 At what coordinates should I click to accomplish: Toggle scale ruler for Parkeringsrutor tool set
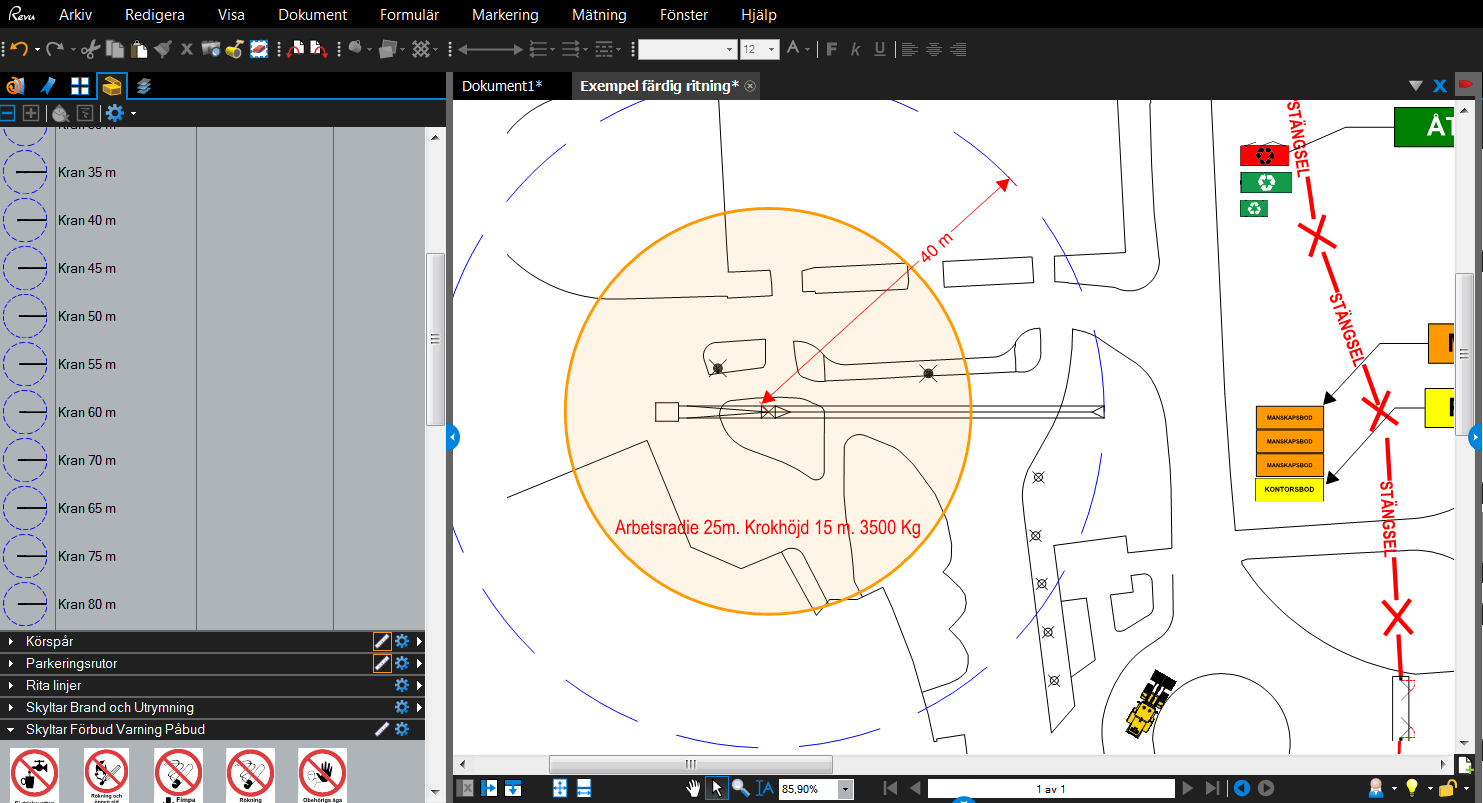(381, 663)
